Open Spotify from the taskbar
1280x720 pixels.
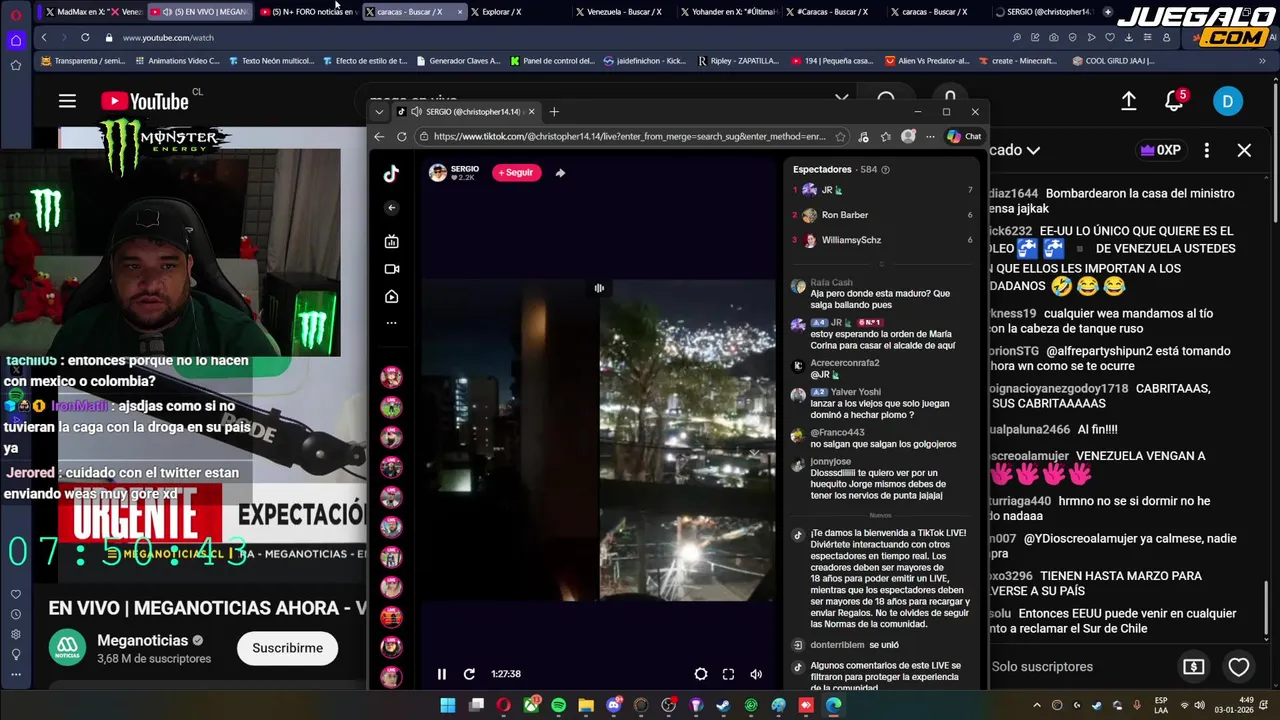(x=558, y=705)
